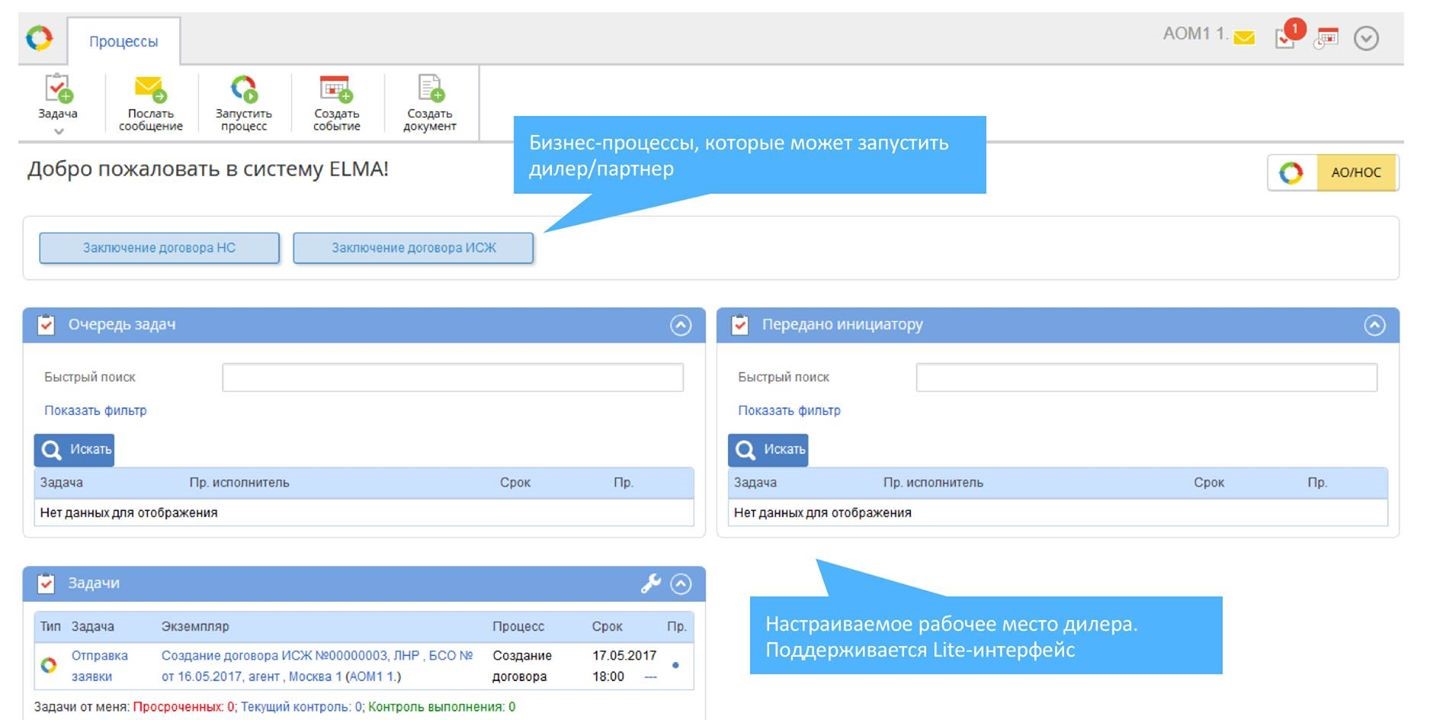Viewport: 1430px width, 720px height.
Task: Collapse the Задачи panel
Action: (x=681, y=584)
